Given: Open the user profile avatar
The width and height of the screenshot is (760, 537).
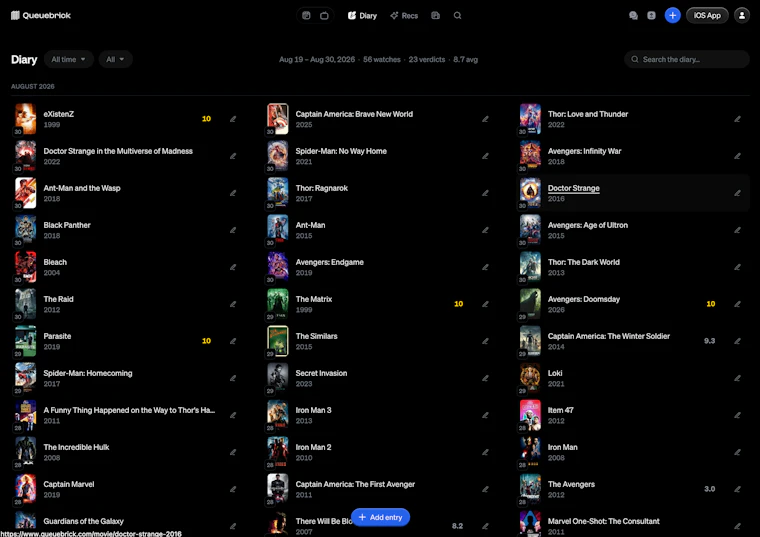Looking at the screenshot, I should pyautogui.click(x=742, y=16).
